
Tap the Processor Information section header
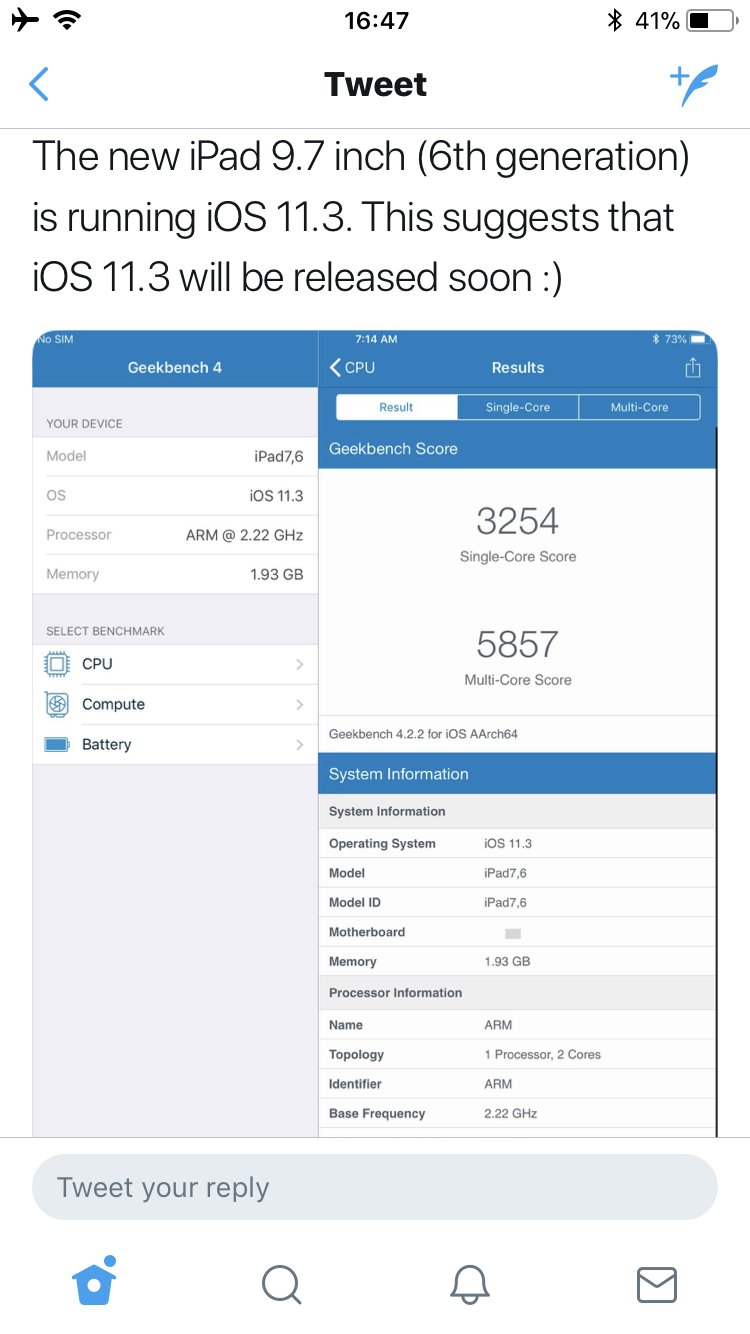coord(517,993)
